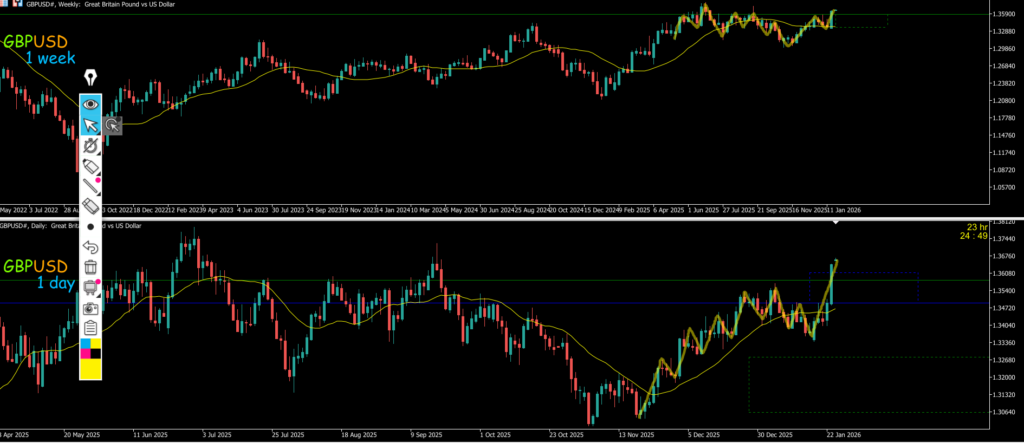Click the black dot brush size selector
This screenshot has height=443, width=1024.
click(x=91, y=227)
